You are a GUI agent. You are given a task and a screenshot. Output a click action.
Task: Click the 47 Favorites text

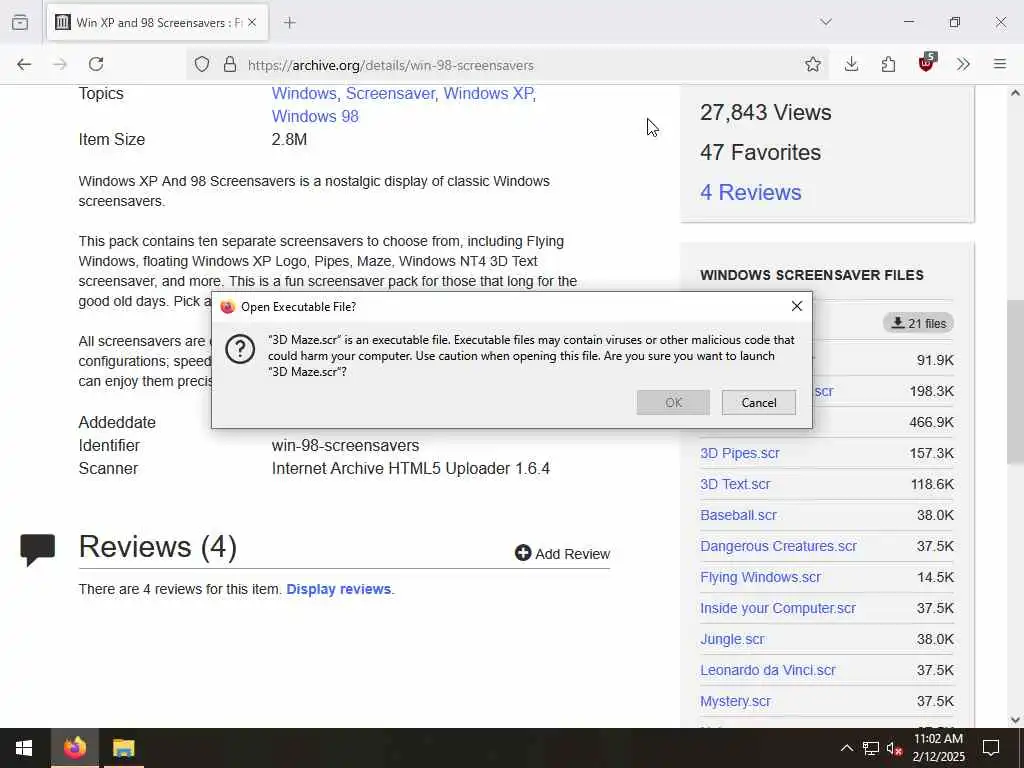[760, 152]
